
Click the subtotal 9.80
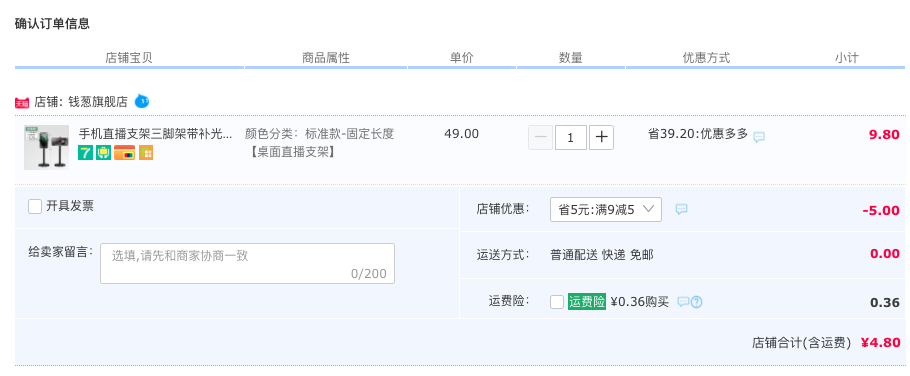pyautogui.click(x=884, y=135)
